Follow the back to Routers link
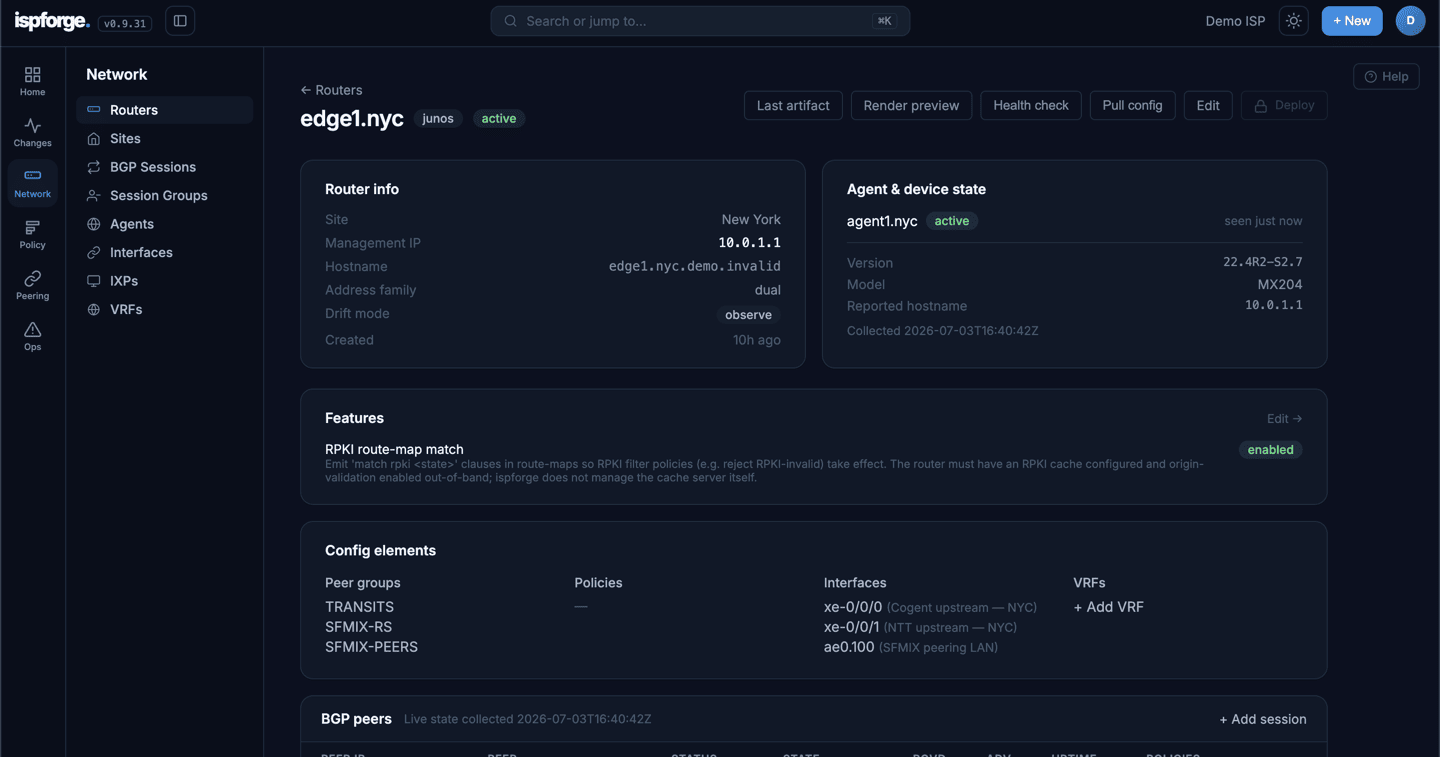1440x757 pixels. pos(331,90)
